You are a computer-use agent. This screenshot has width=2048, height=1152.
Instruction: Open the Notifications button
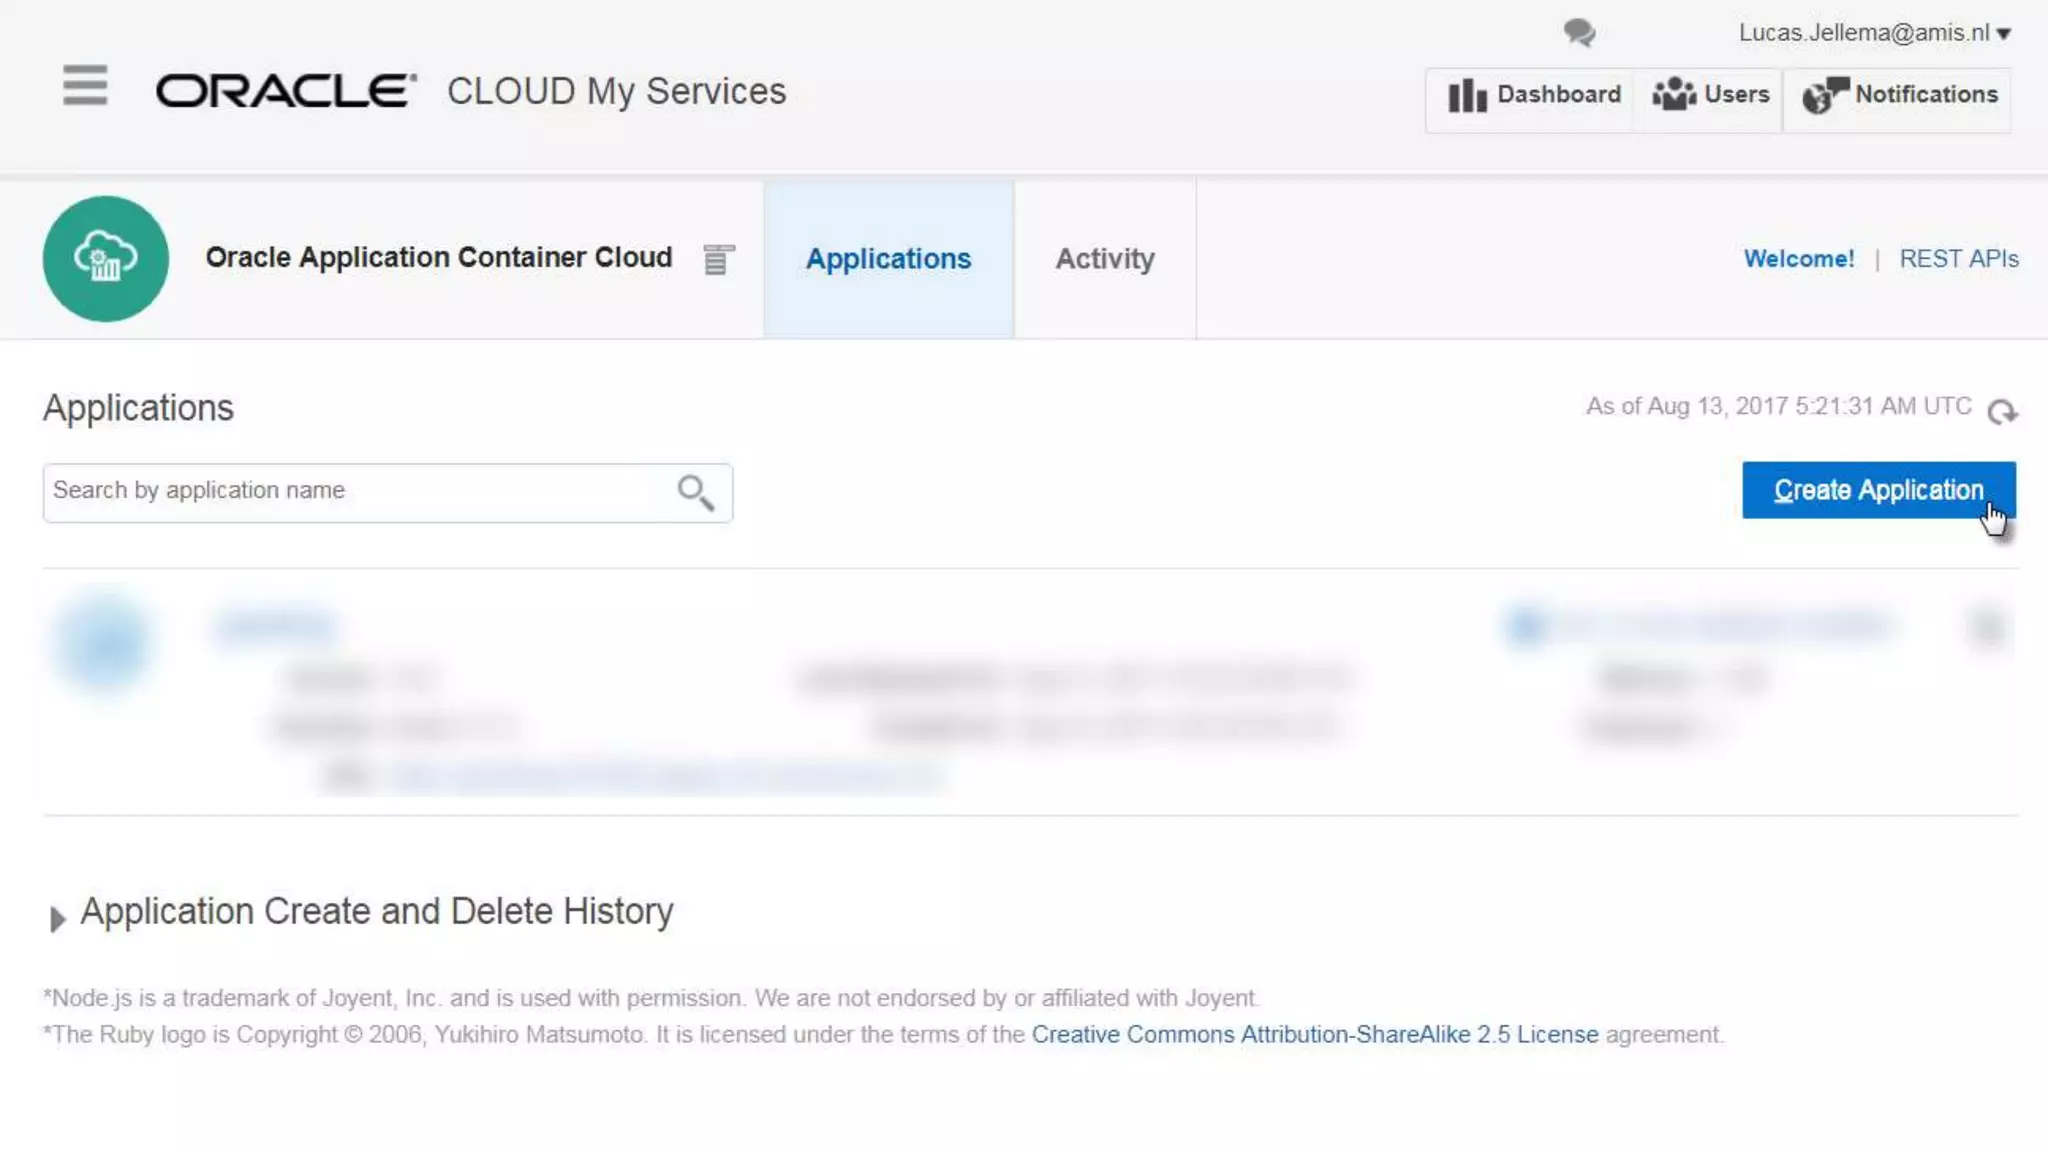[1899, 96]
